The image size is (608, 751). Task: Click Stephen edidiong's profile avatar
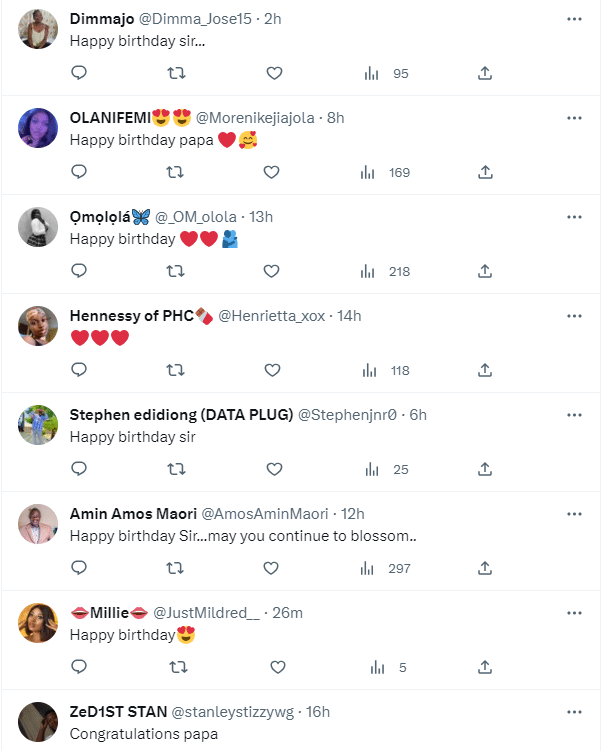pyautogui.click(x=38, y=424)
